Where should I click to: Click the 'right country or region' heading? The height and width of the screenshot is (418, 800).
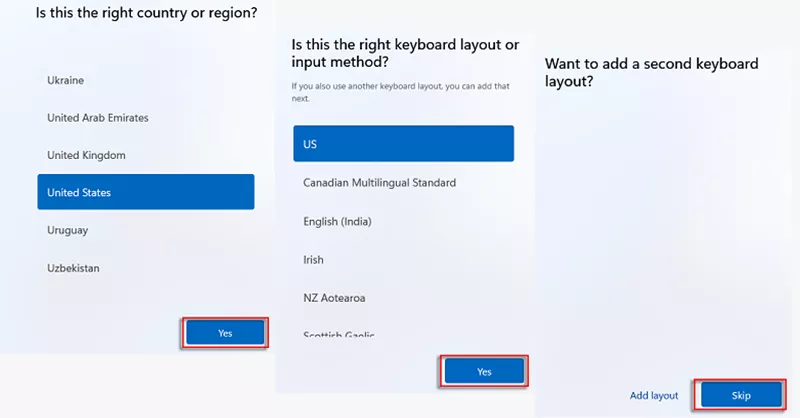(x=147, y=13)
